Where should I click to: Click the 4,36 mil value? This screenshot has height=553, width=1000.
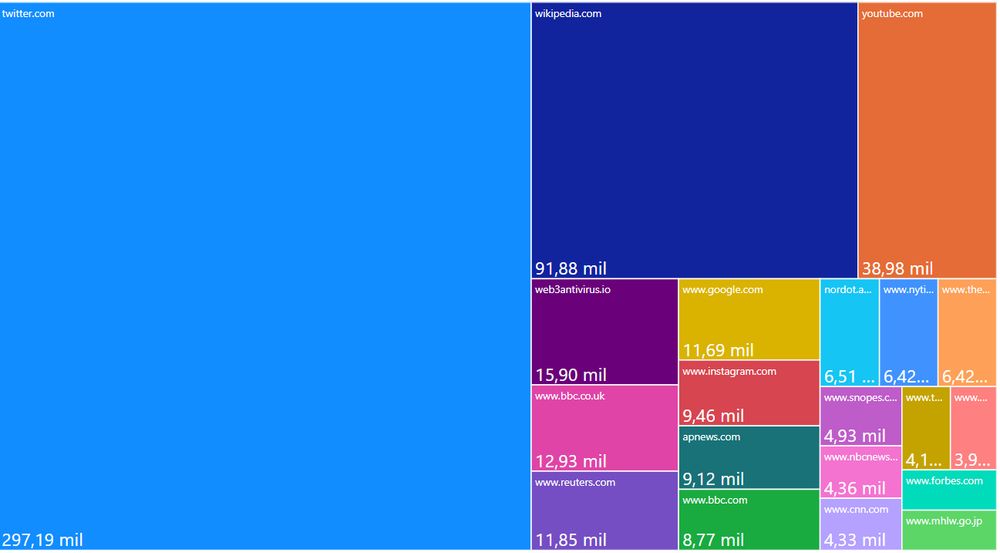coord(855,489)
